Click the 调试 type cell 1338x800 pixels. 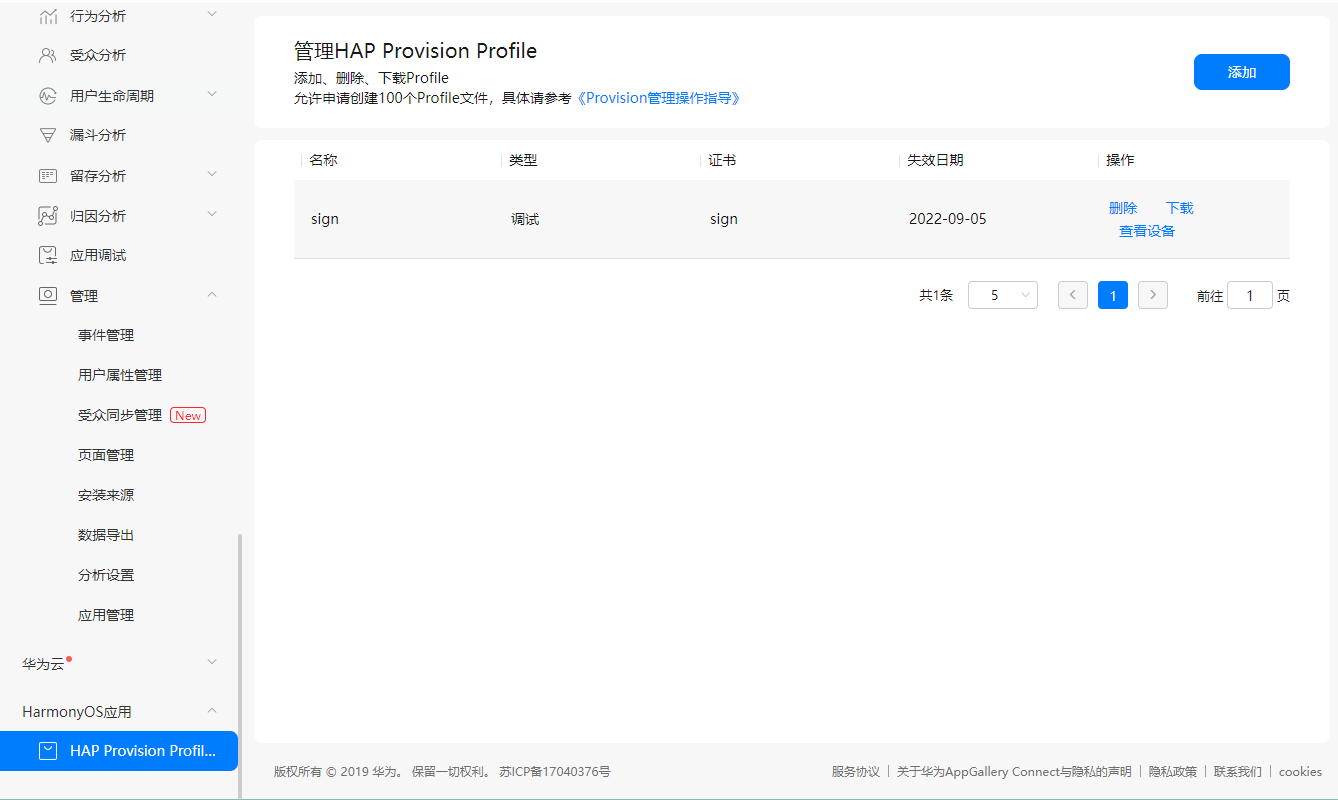(525, 219)
